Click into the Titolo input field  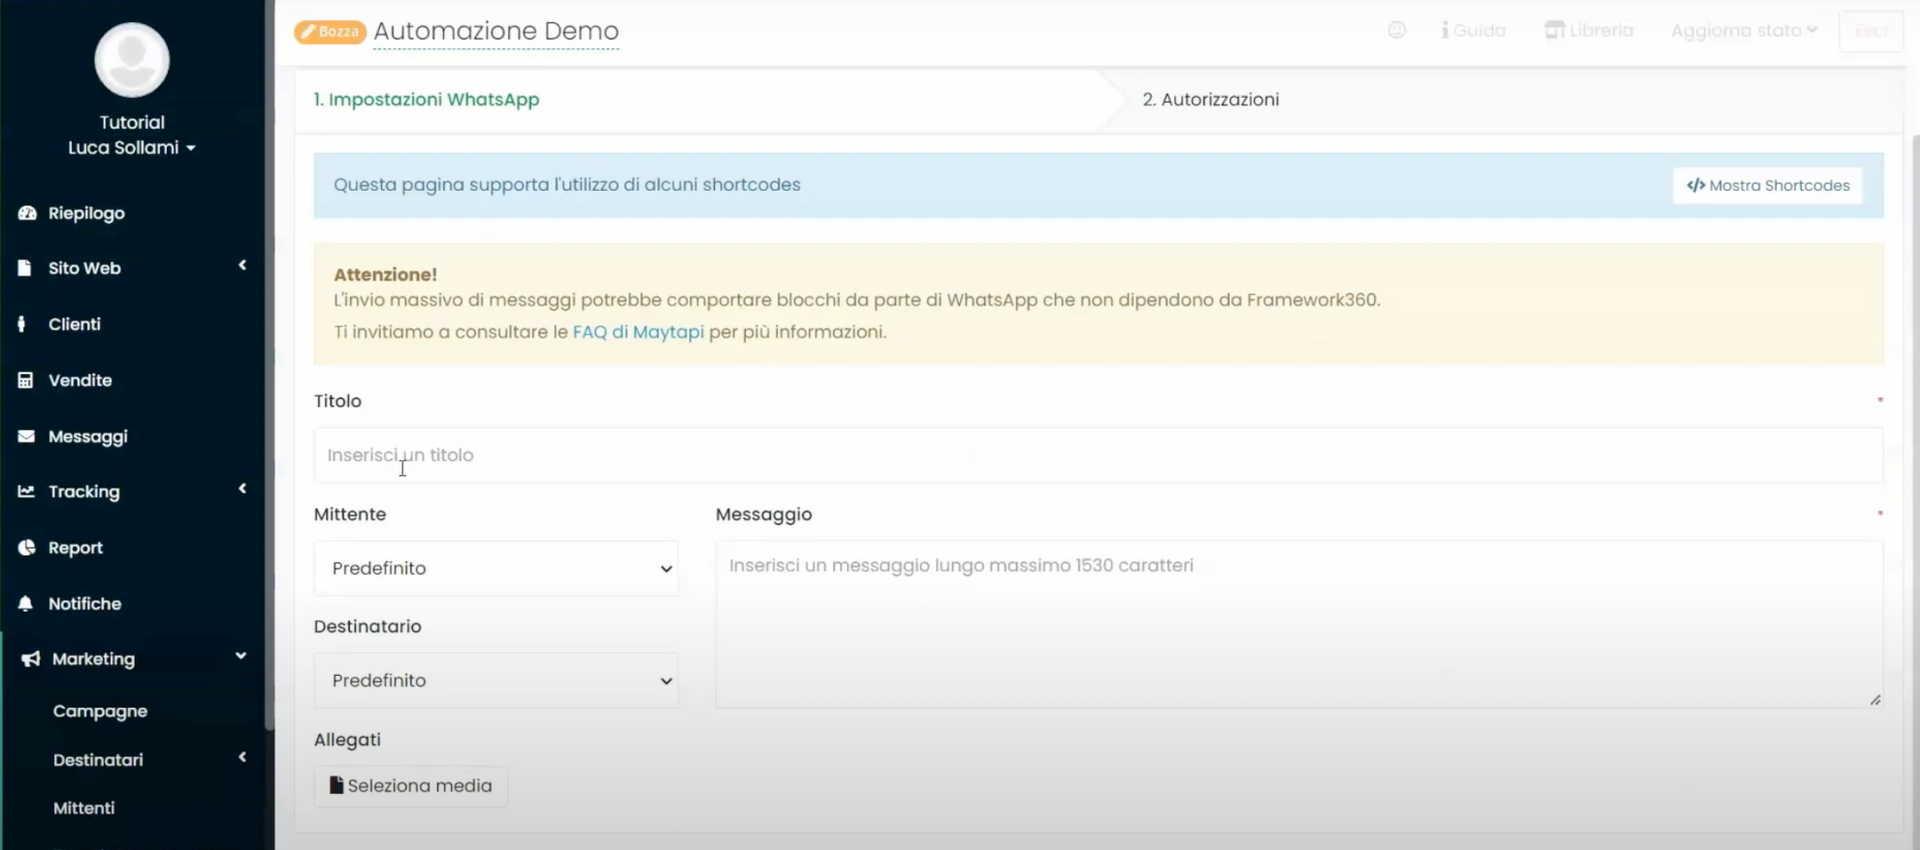[x=1098, y=455]
